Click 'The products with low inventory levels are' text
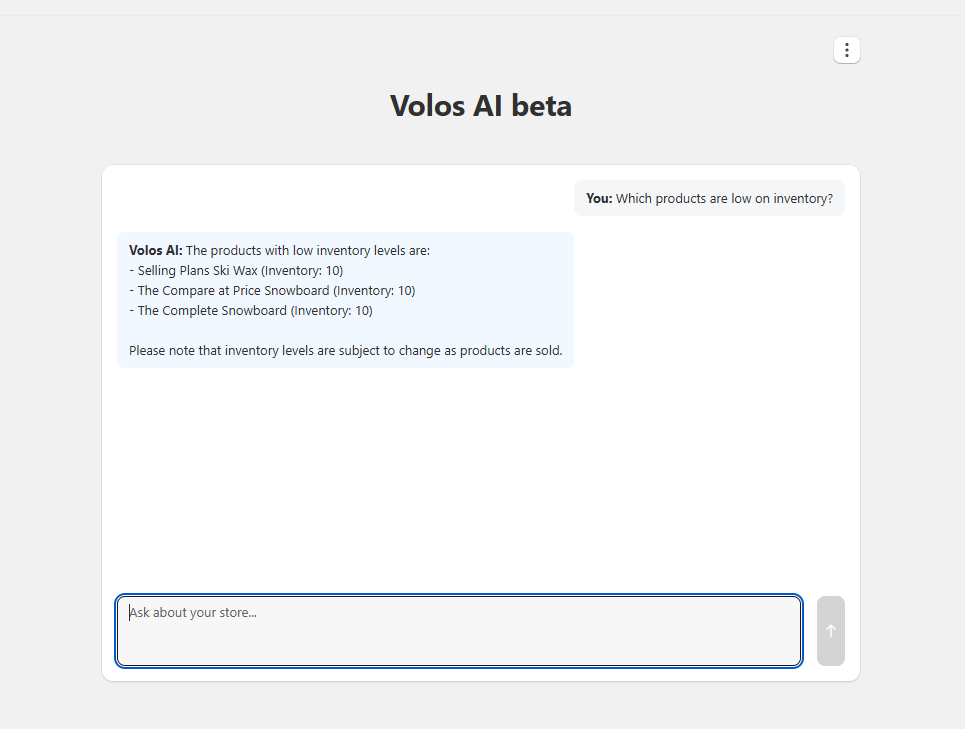This screenshot has width=965, height=729. [308, 250]
